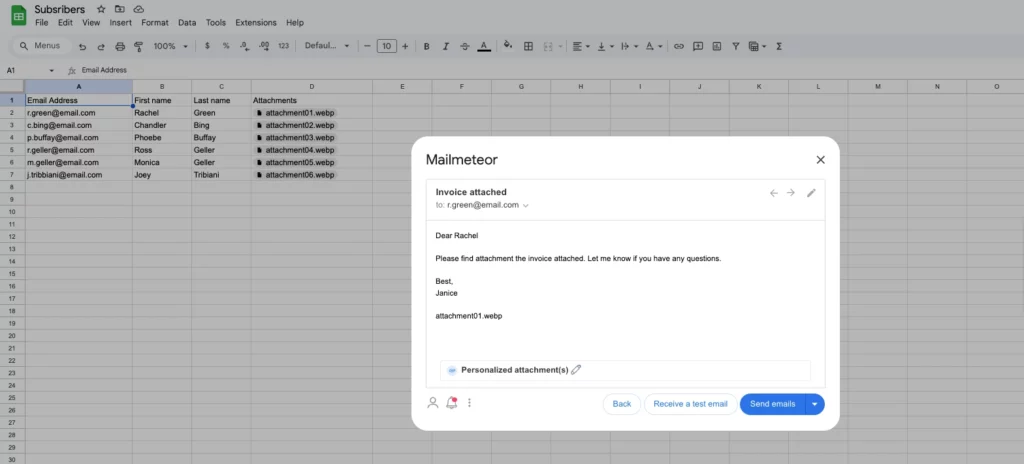Screen dimensions: 1024x464
Task: Click Receive a test email button
Action: click(690, 404)
